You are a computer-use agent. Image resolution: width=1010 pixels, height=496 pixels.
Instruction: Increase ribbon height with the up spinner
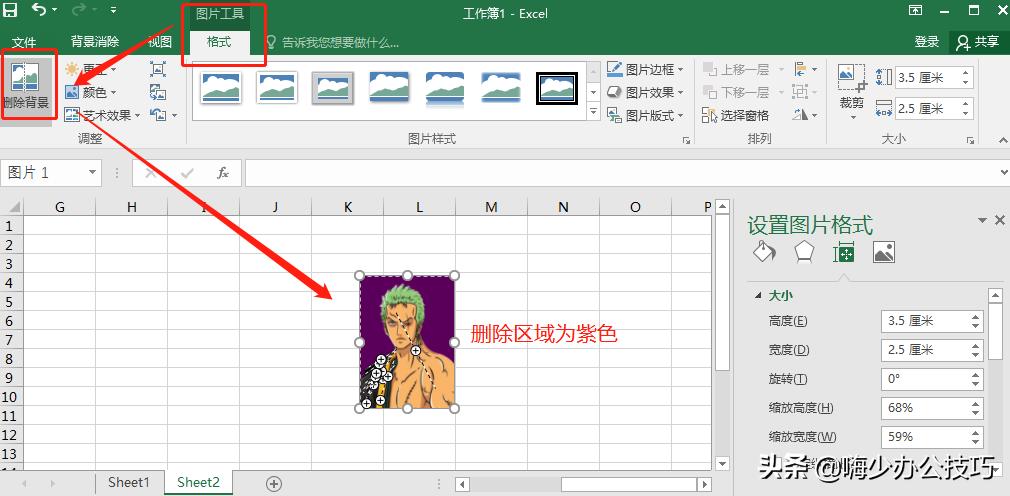click(x=966, y=73)
